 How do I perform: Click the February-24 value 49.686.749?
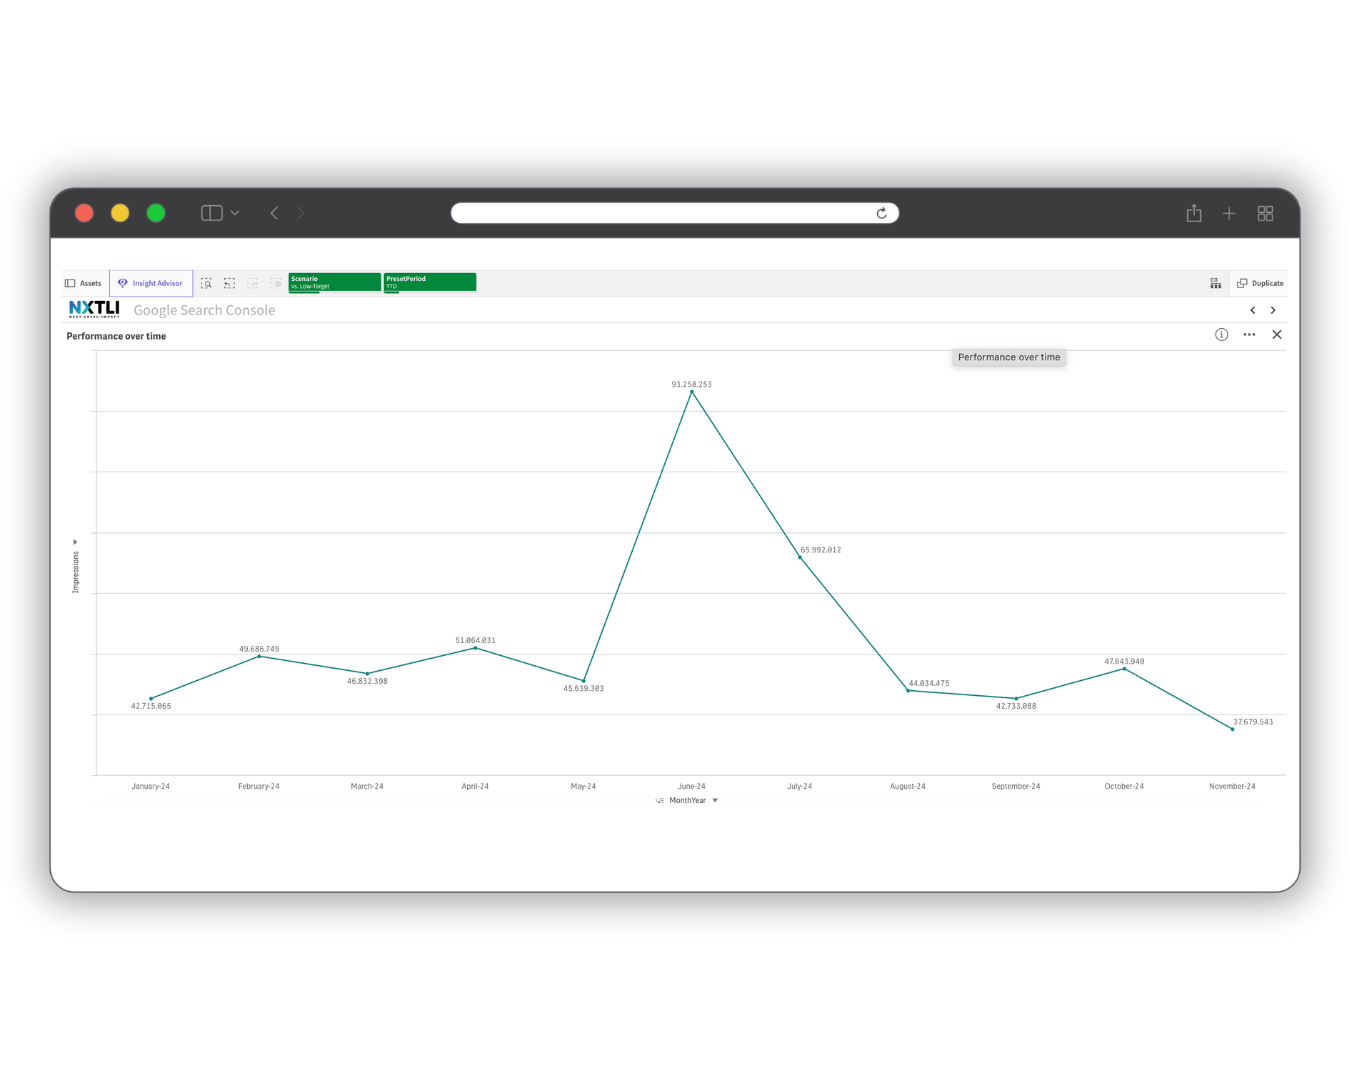point(259,649)
